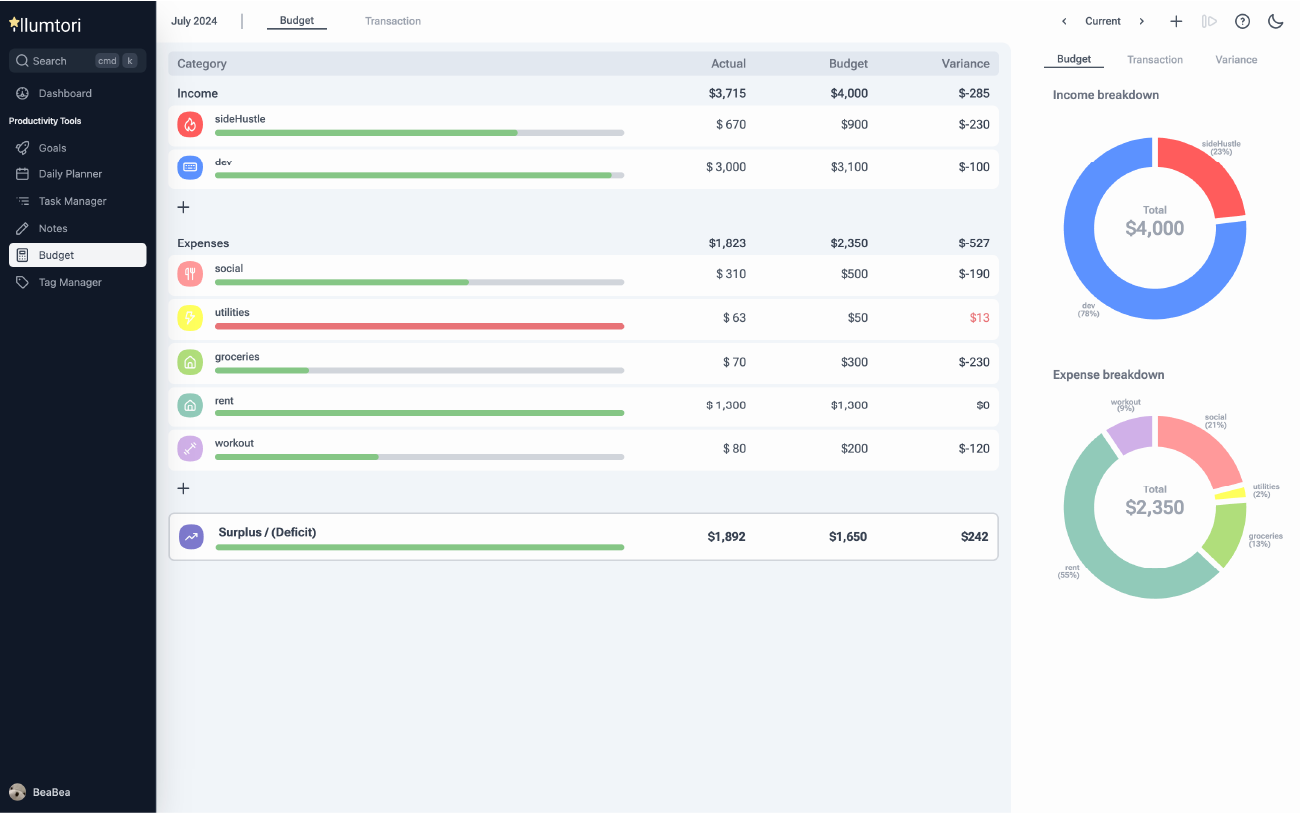Click the red utilities progress bar
Screen dimensions: 1301x813
(419, 326)
